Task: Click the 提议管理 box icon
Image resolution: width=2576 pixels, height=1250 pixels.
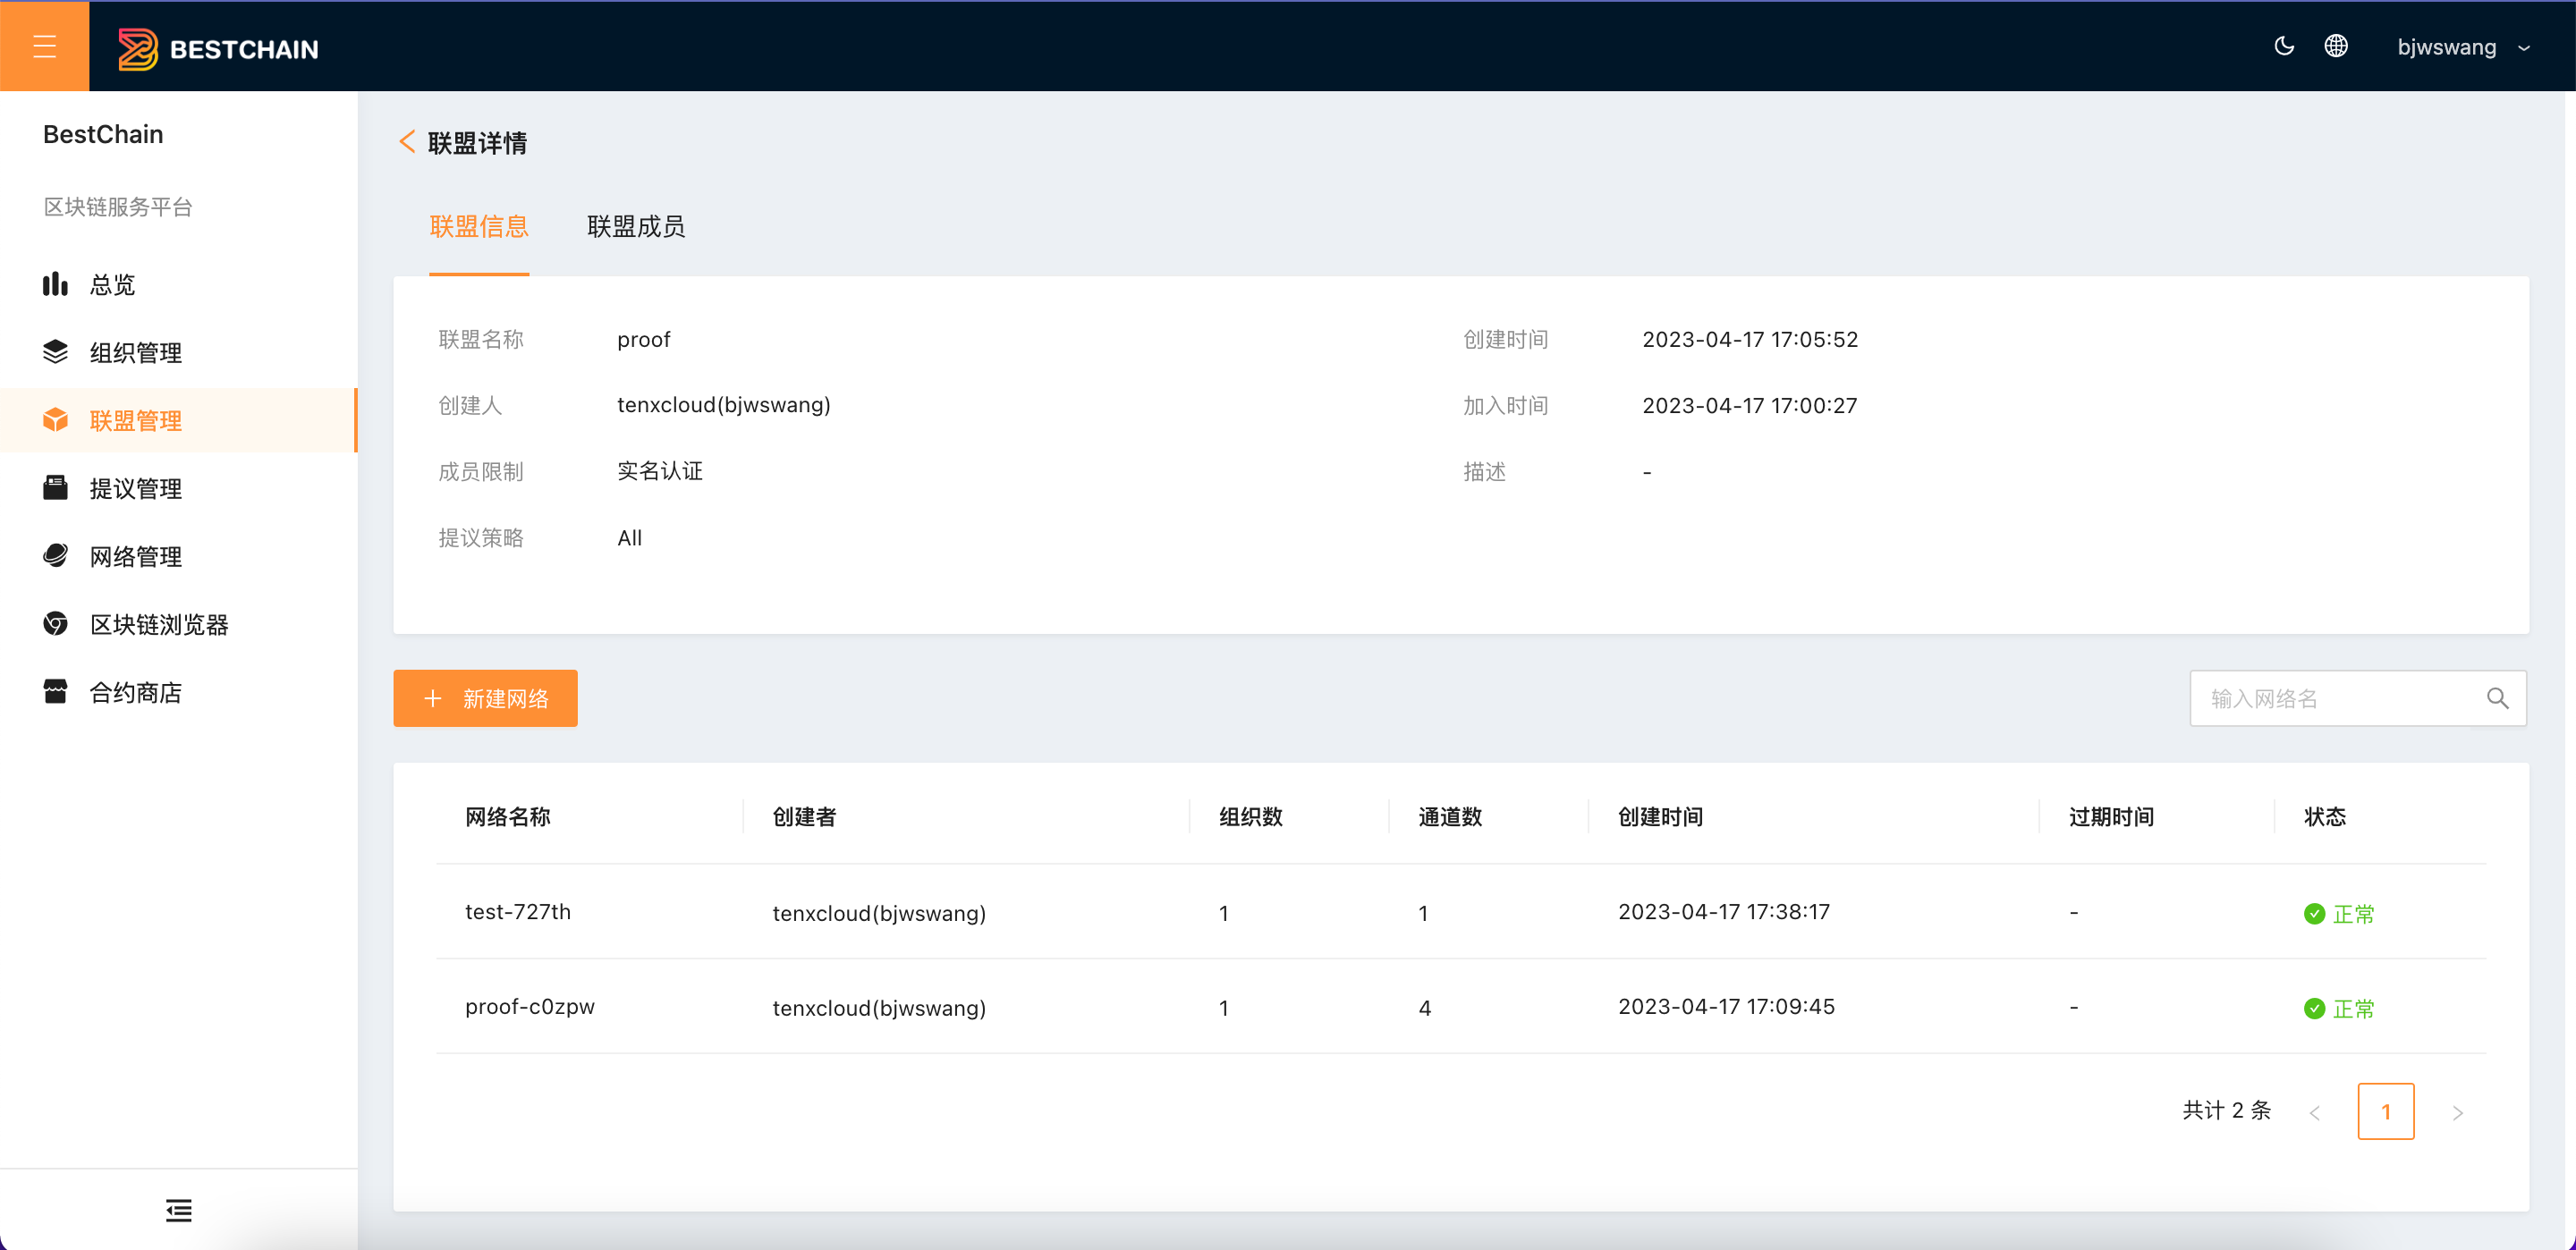Action: (55, 488)
